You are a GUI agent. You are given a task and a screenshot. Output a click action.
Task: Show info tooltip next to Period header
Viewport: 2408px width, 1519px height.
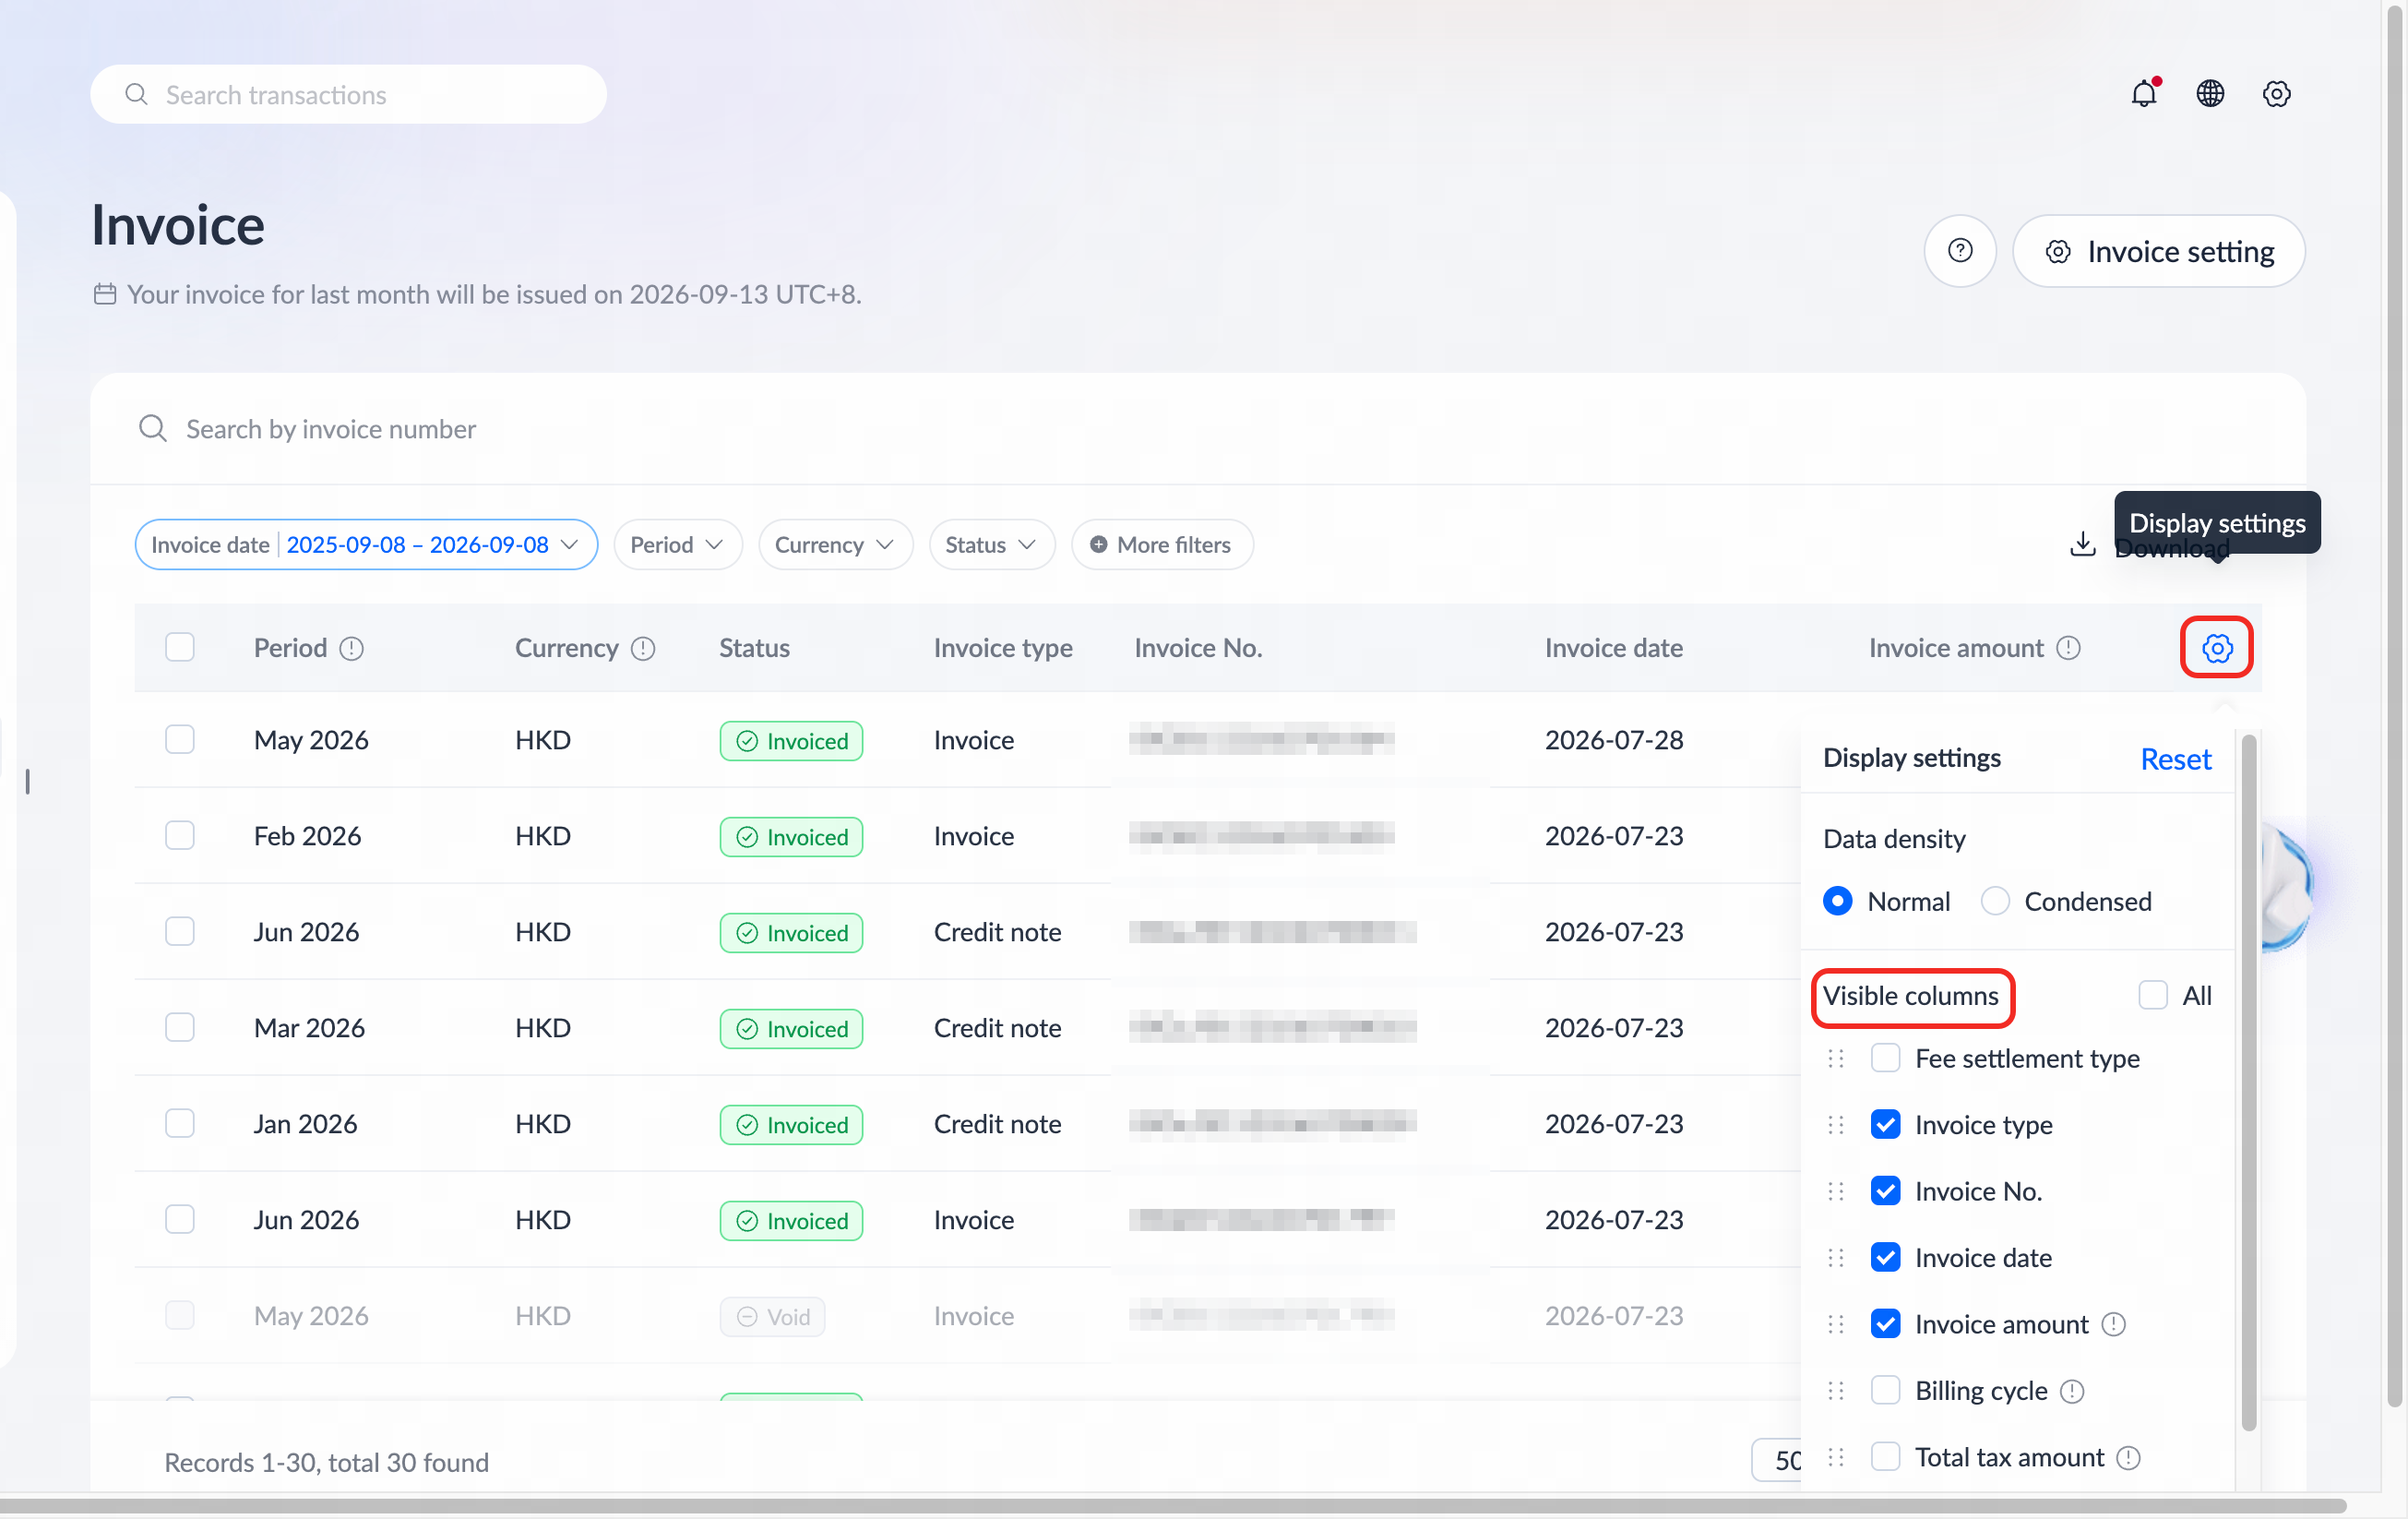[351, 649]
